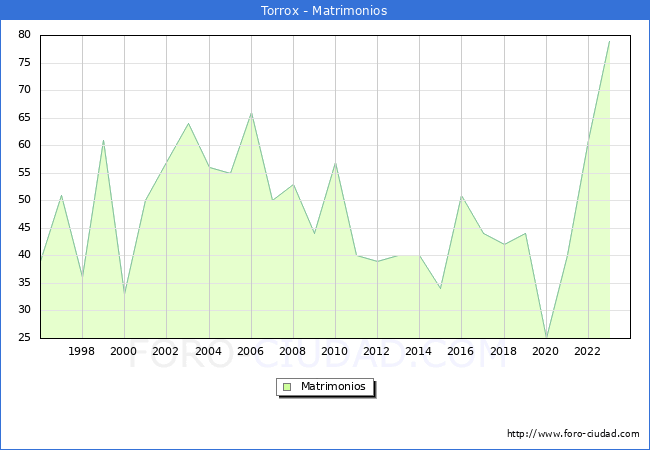Click the 1999 peak data point at 61
Viewport: 650px width, 450px height.
click(x=103, y=140)
